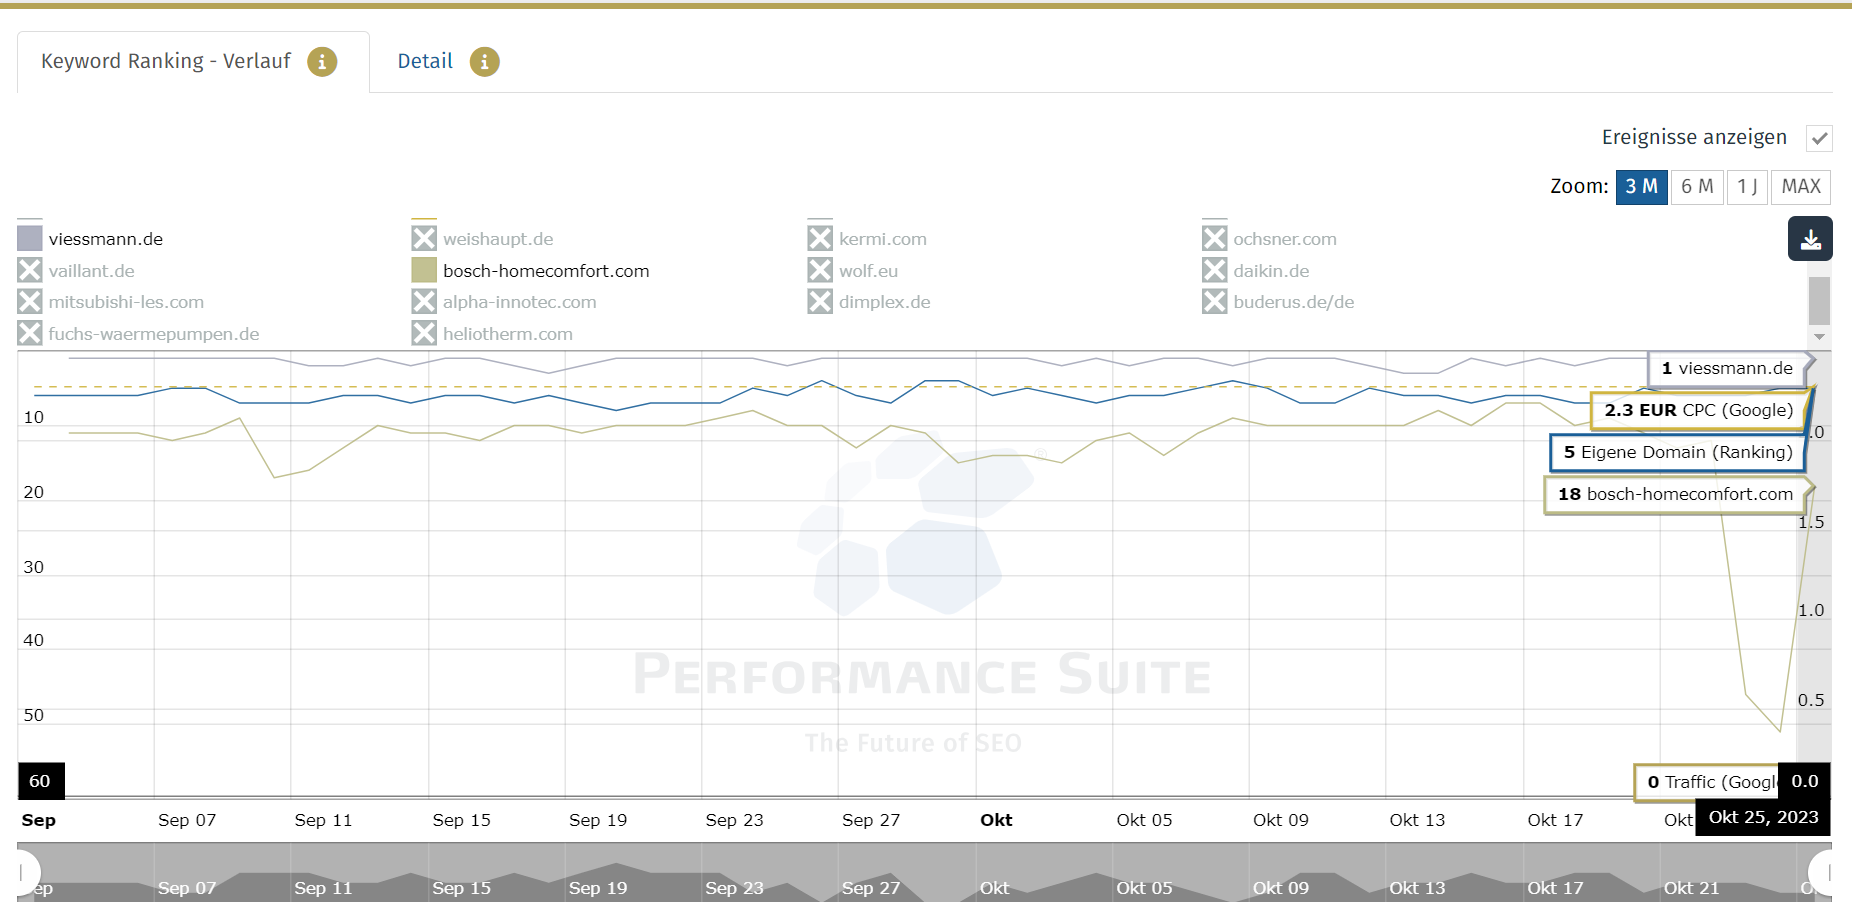The width and height of the screenshot is (1852, 915).
Task: Toggle bosch-homecomfort.com legend swatch
Action: click(424, 270)
